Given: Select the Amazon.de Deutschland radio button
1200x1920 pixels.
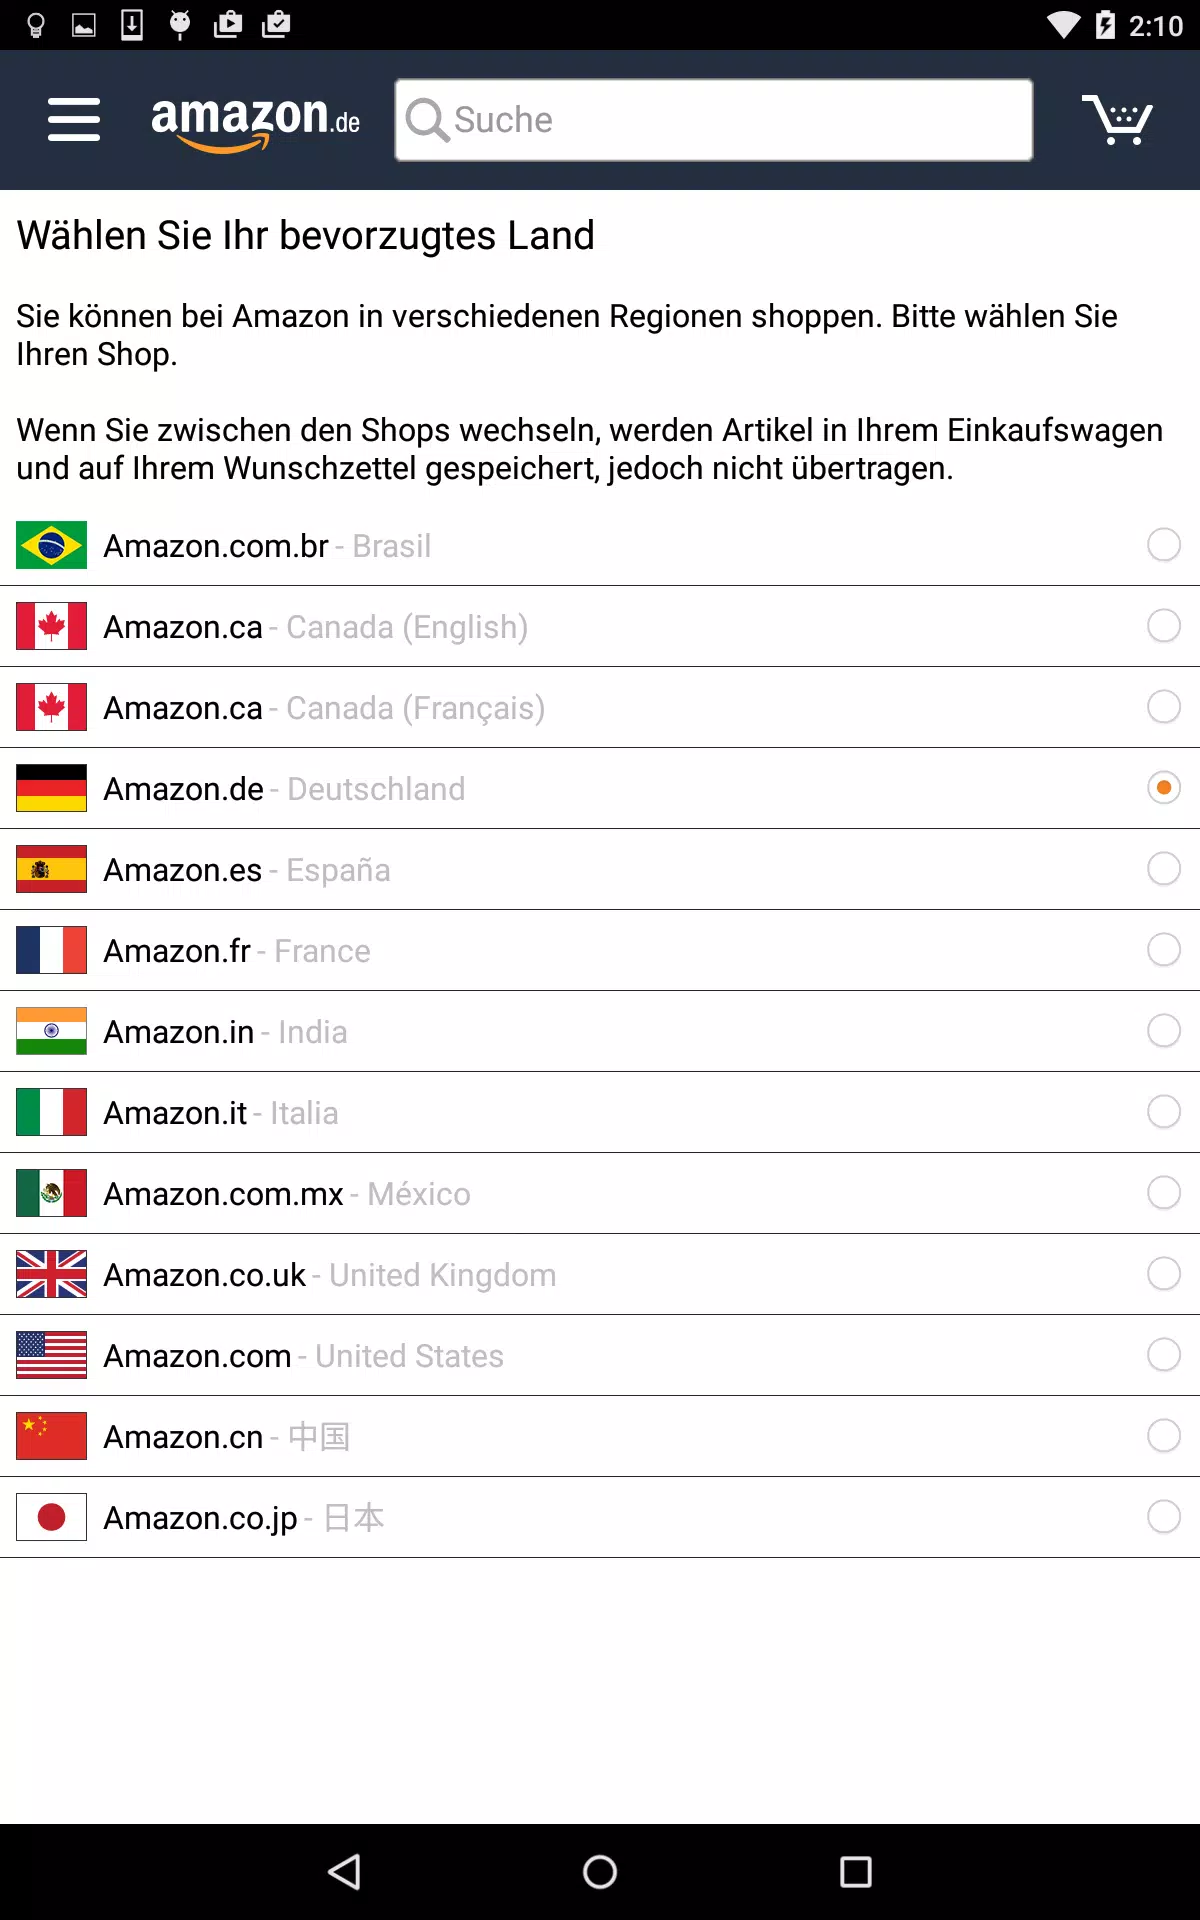Looking at the screenshot, I should pos(1164,788).
